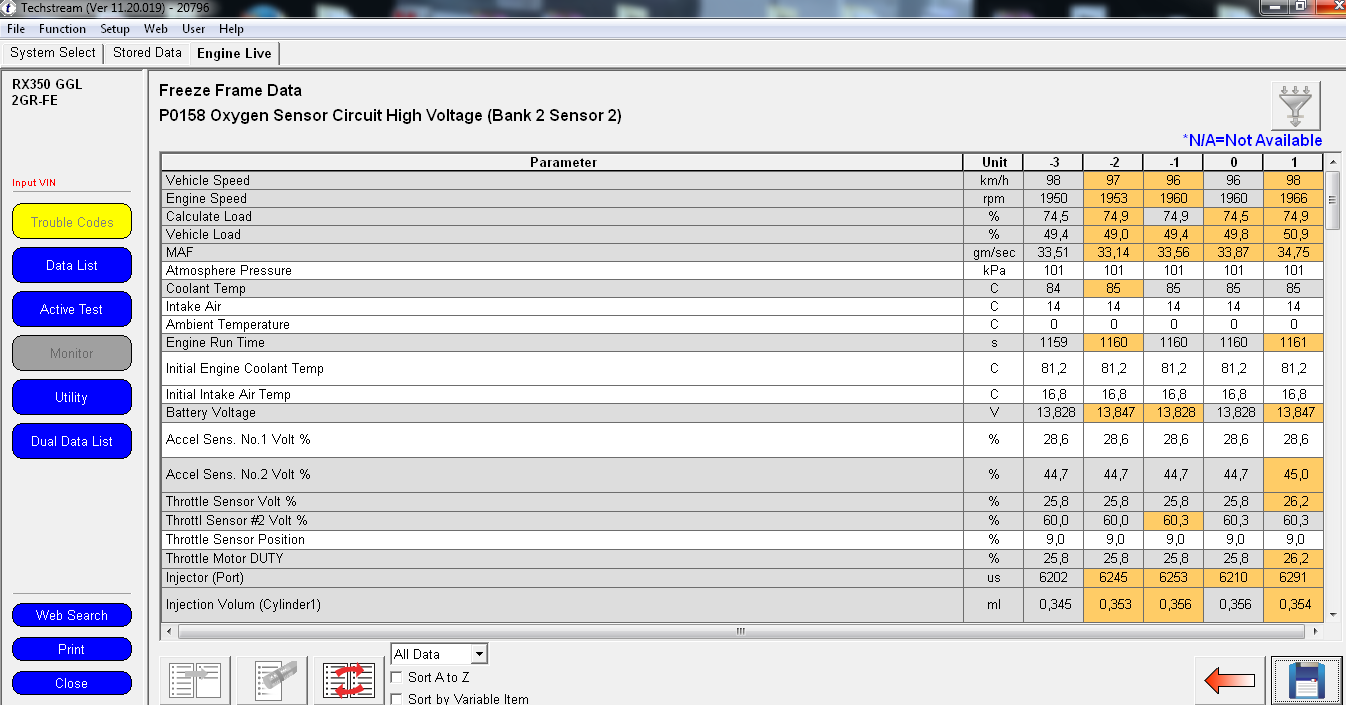Click the list with gray arrow icon
This screenshot has height=705, width=1346.
click(x=195, y=681)
